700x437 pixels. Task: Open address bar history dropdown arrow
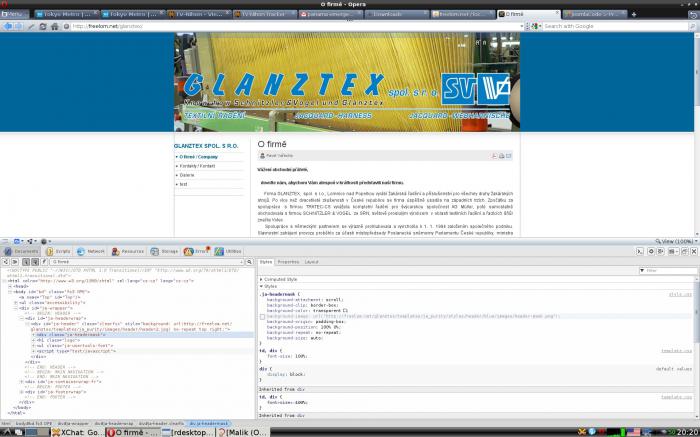pos(521,26)
